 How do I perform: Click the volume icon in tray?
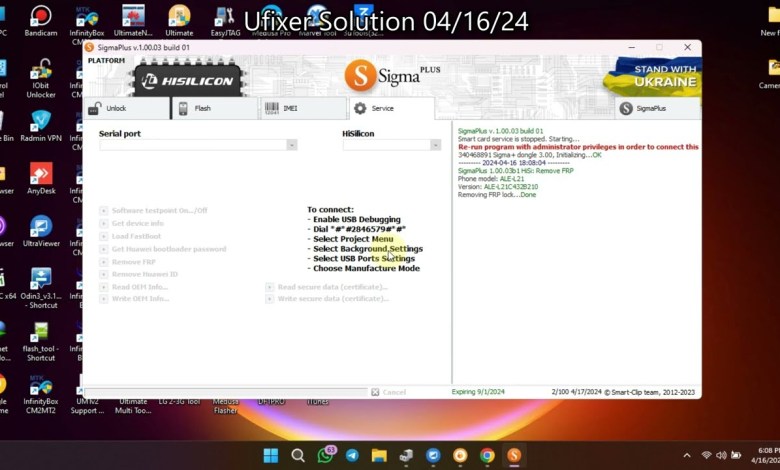tap(721, 455)
